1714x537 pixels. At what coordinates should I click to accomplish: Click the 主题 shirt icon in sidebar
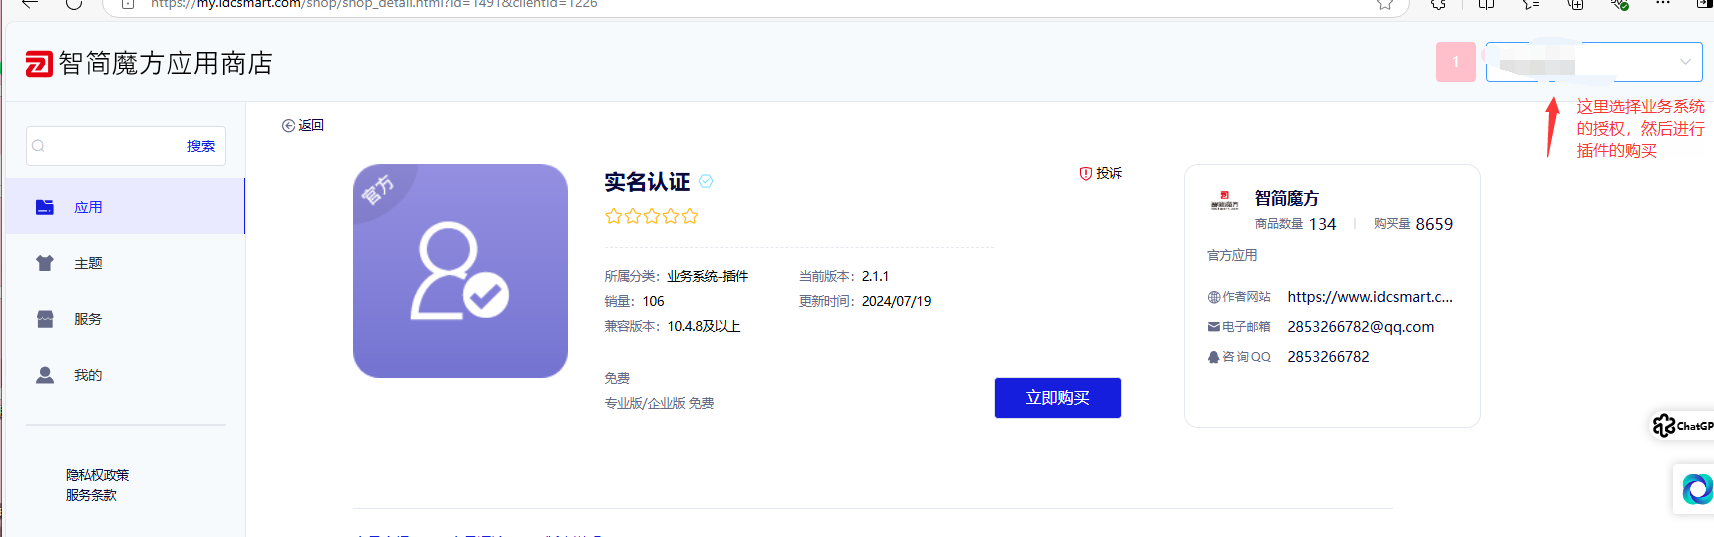(x=45, y=263)
